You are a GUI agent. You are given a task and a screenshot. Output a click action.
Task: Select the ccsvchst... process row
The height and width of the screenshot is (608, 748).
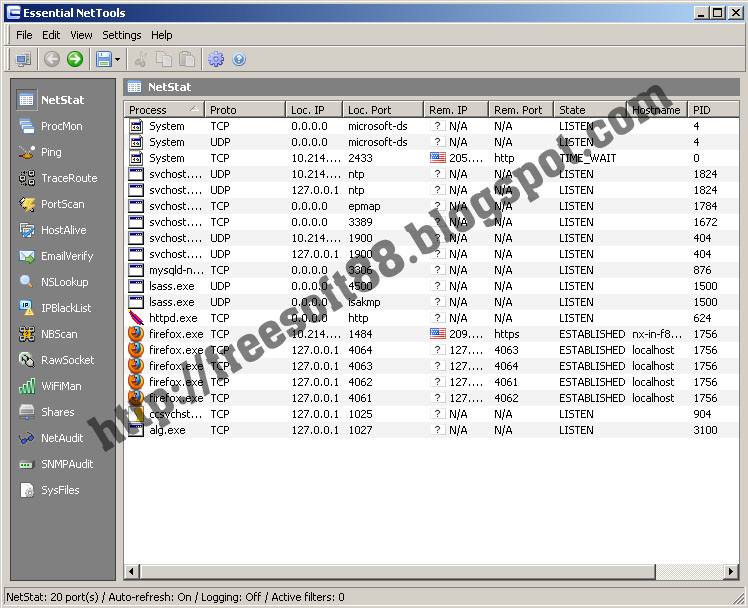[x=431, y=414]
